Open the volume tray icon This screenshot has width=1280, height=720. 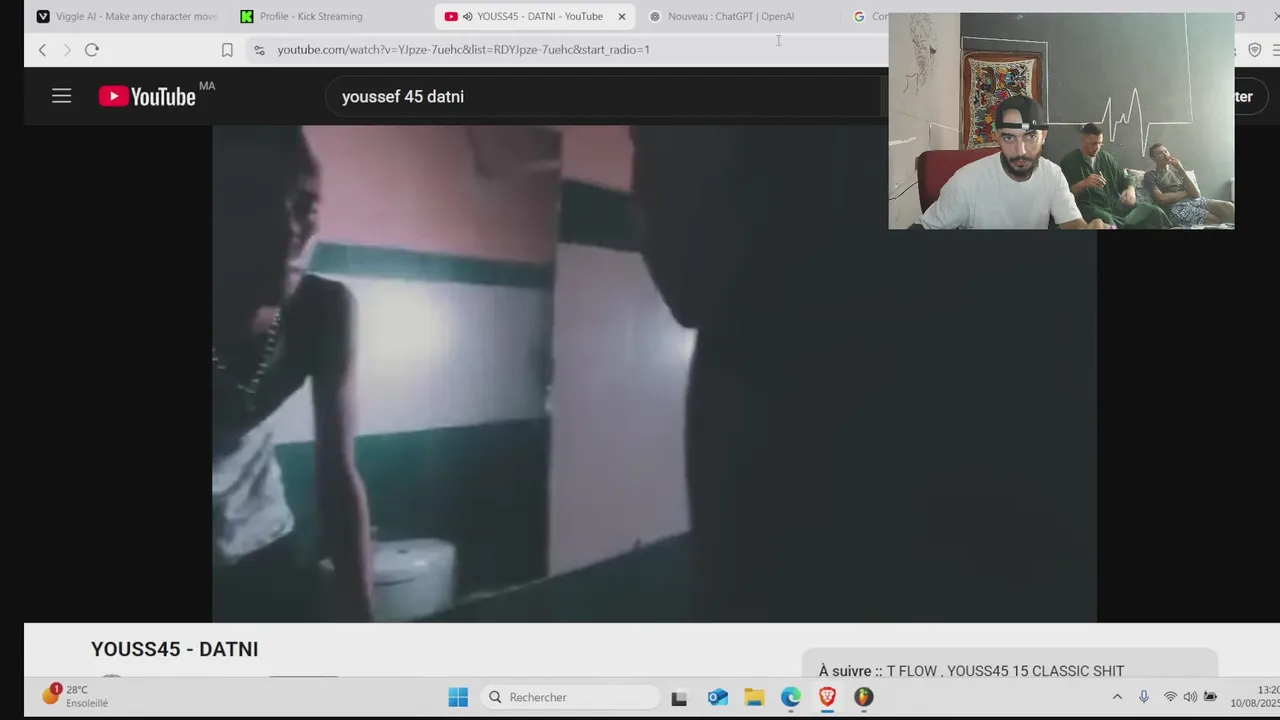click(x=1190, y=697)
